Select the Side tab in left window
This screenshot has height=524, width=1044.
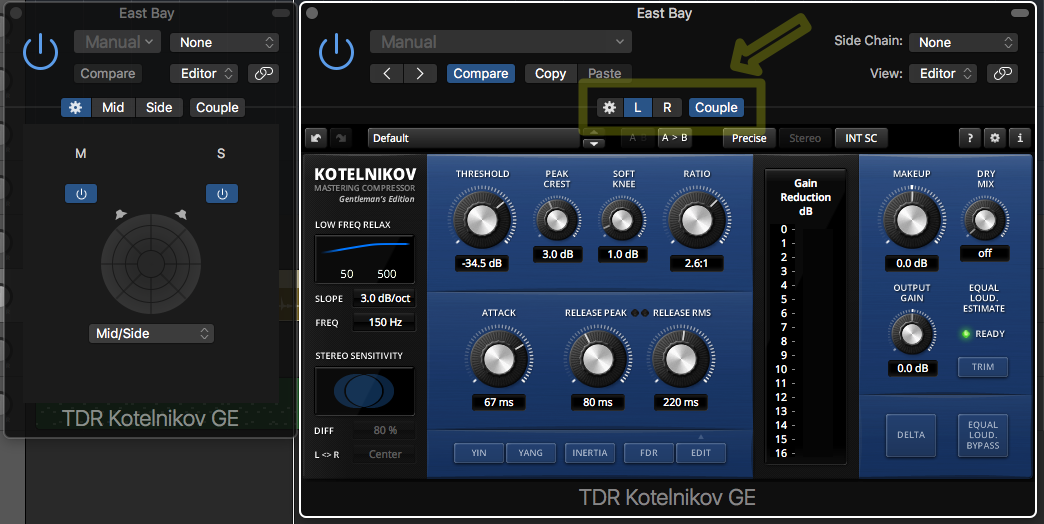click(x=159, y=107)
